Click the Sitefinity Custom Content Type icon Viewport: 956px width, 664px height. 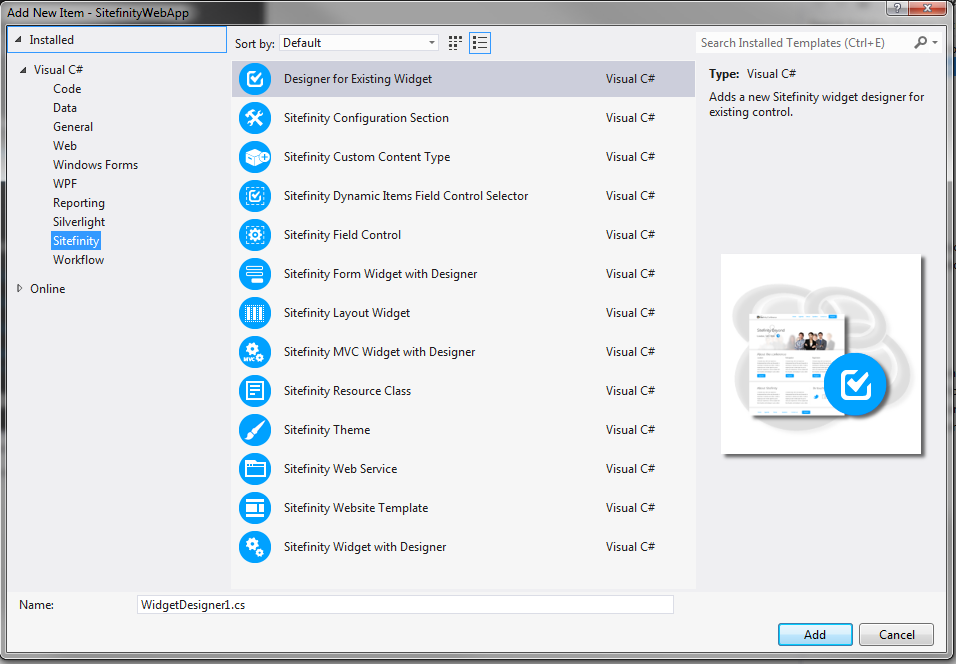[255, 157]
